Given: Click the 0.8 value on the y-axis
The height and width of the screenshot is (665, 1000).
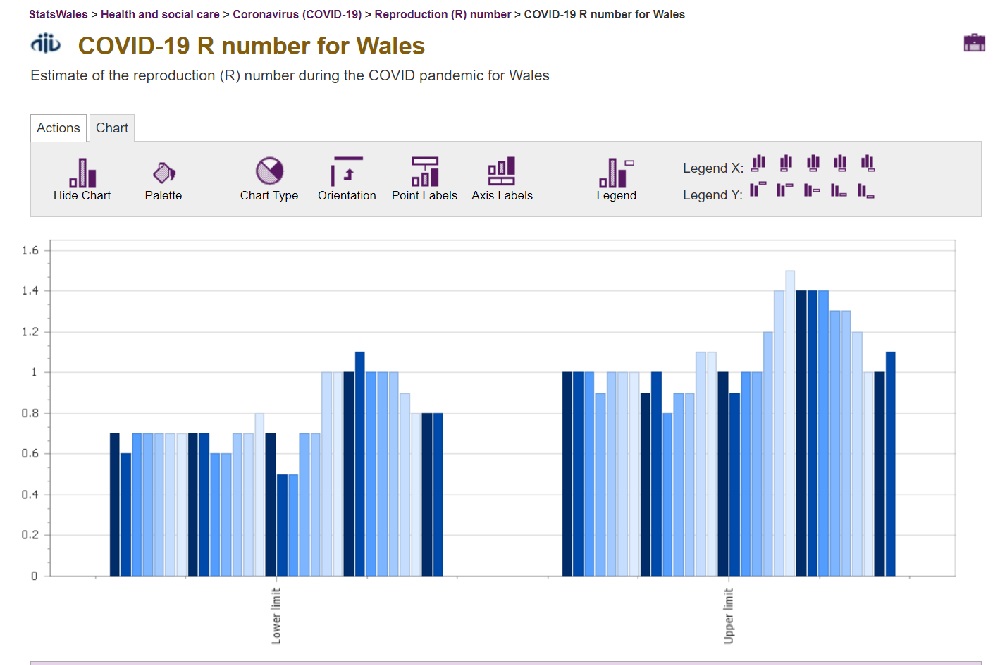Looking at the screenshot, I should click(x=30, y=413).
